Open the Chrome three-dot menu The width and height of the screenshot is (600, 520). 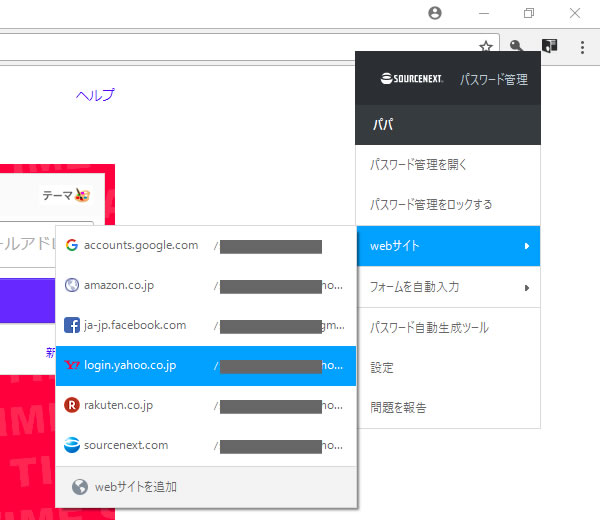pyautogui.click(x=582, y=47)
